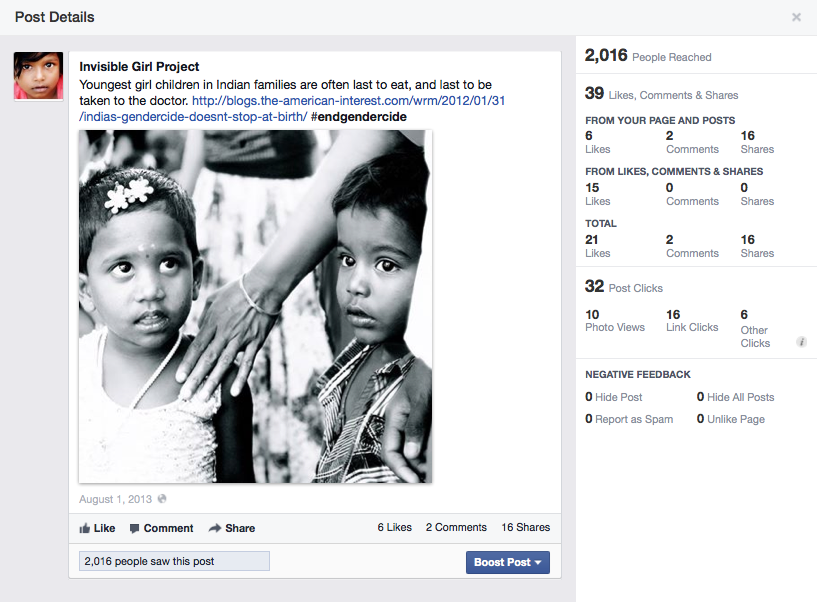Open the black-and-white children photo
The width and height of the screenshot is (817, 602).
(255, 306)
